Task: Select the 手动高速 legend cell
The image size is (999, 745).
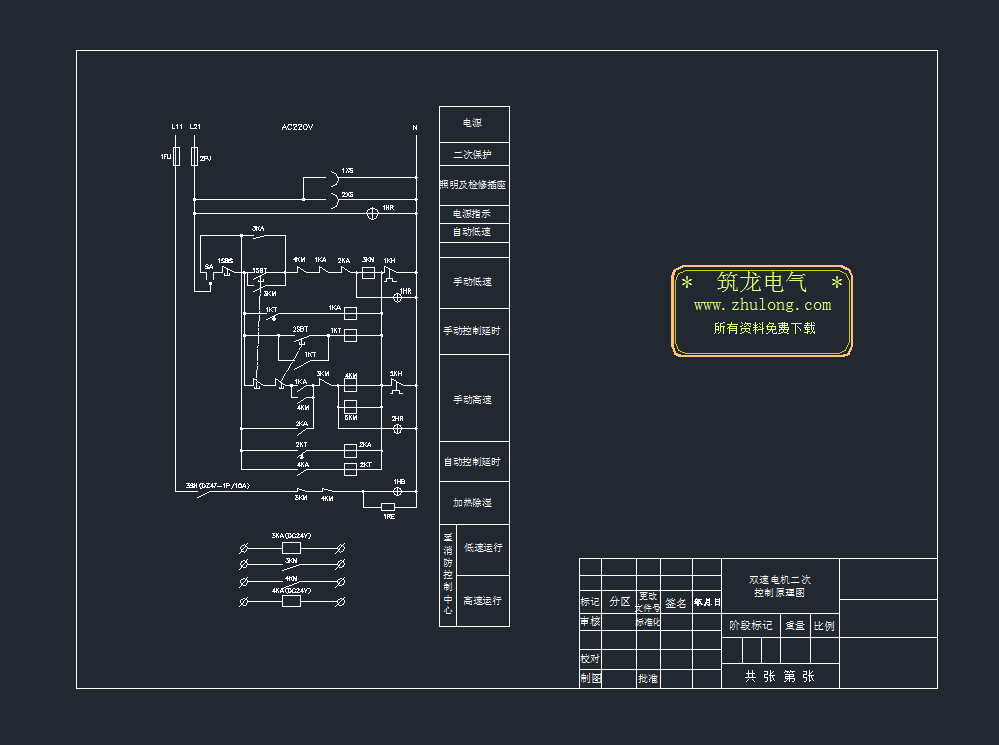Action: pos(473,399)
